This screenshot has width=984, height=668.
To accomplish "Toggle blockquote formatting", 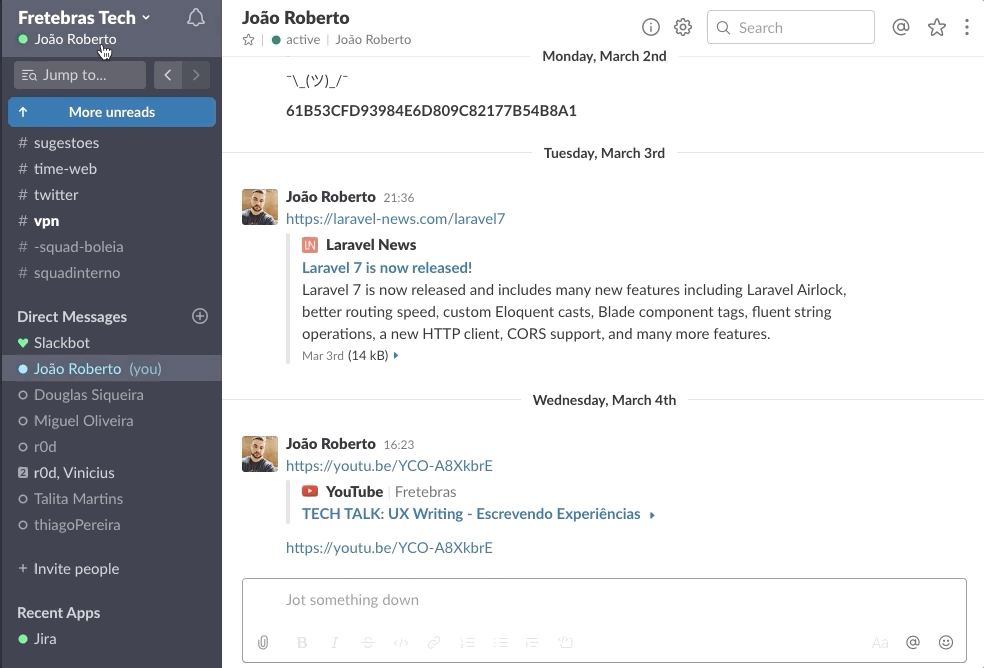I will (532, 642).
